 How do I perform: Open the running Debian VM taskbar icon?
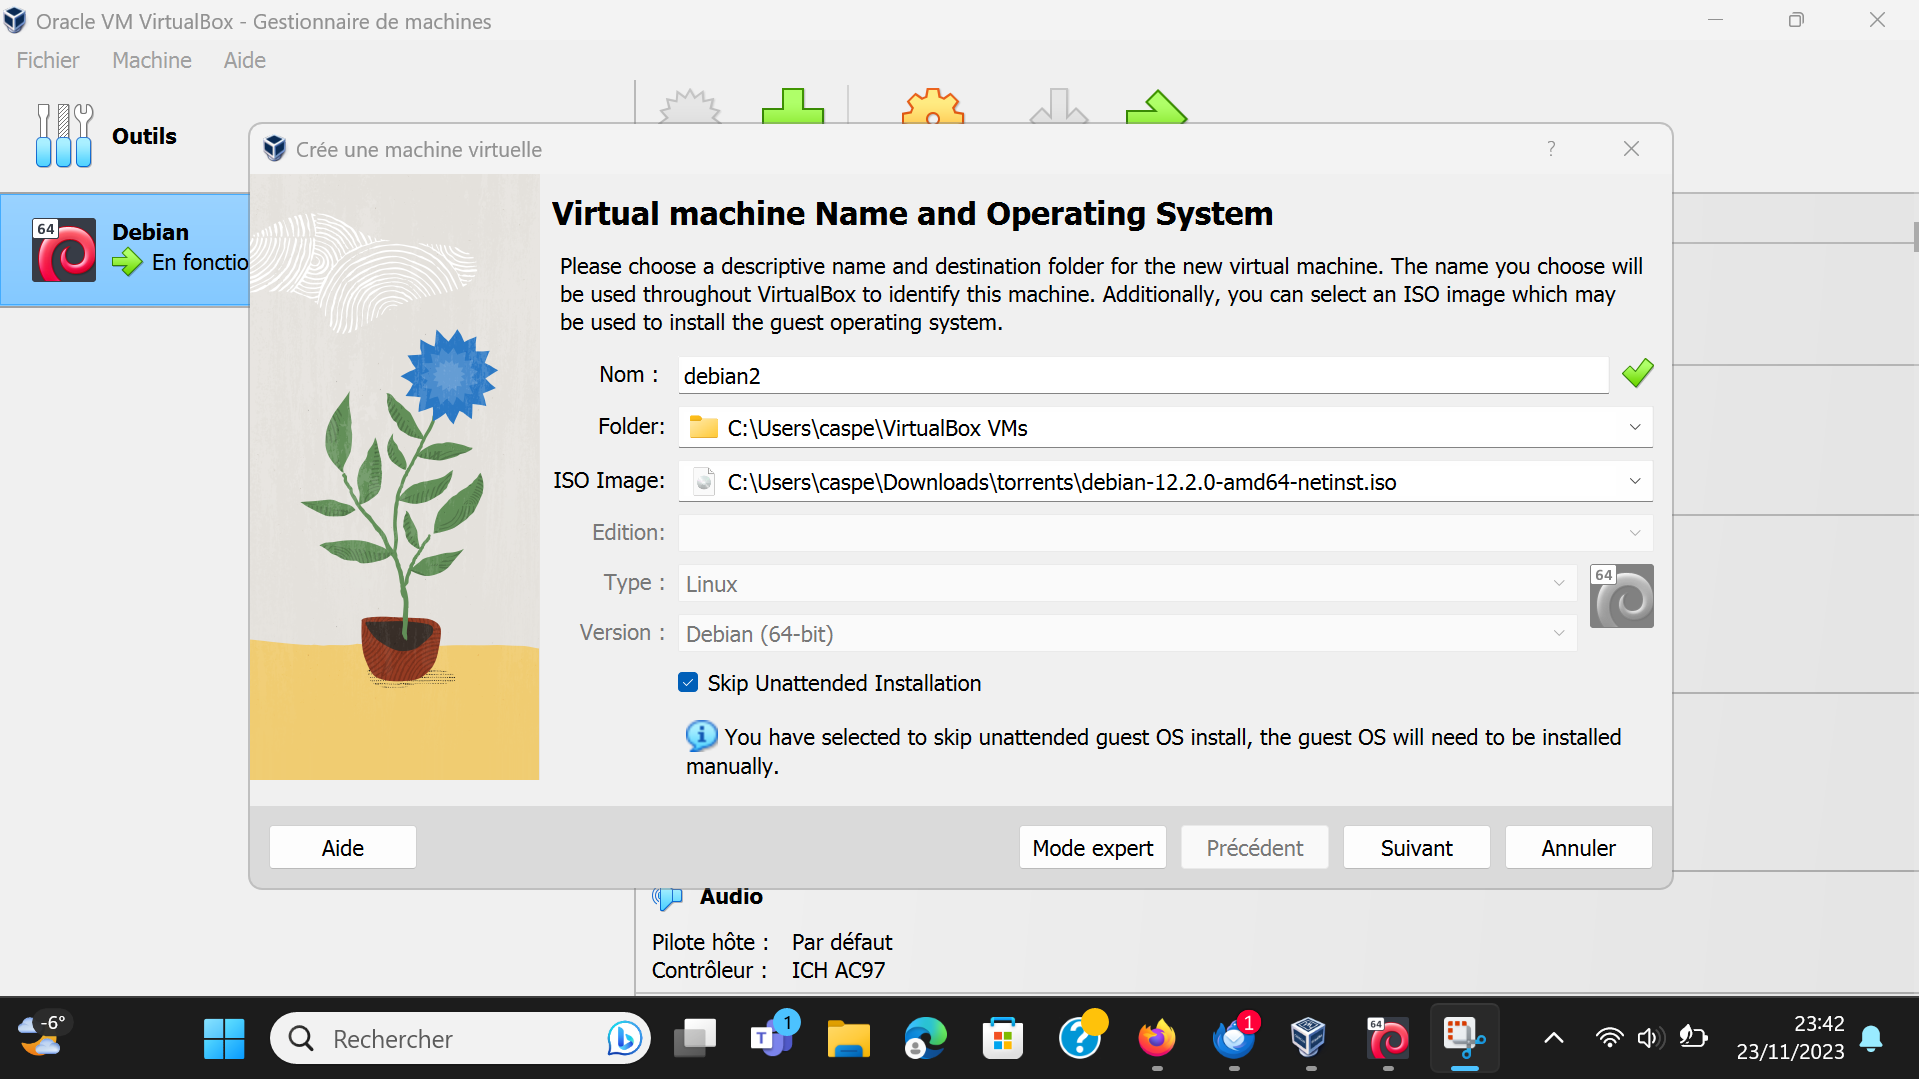click(x=1388, y=1039)
